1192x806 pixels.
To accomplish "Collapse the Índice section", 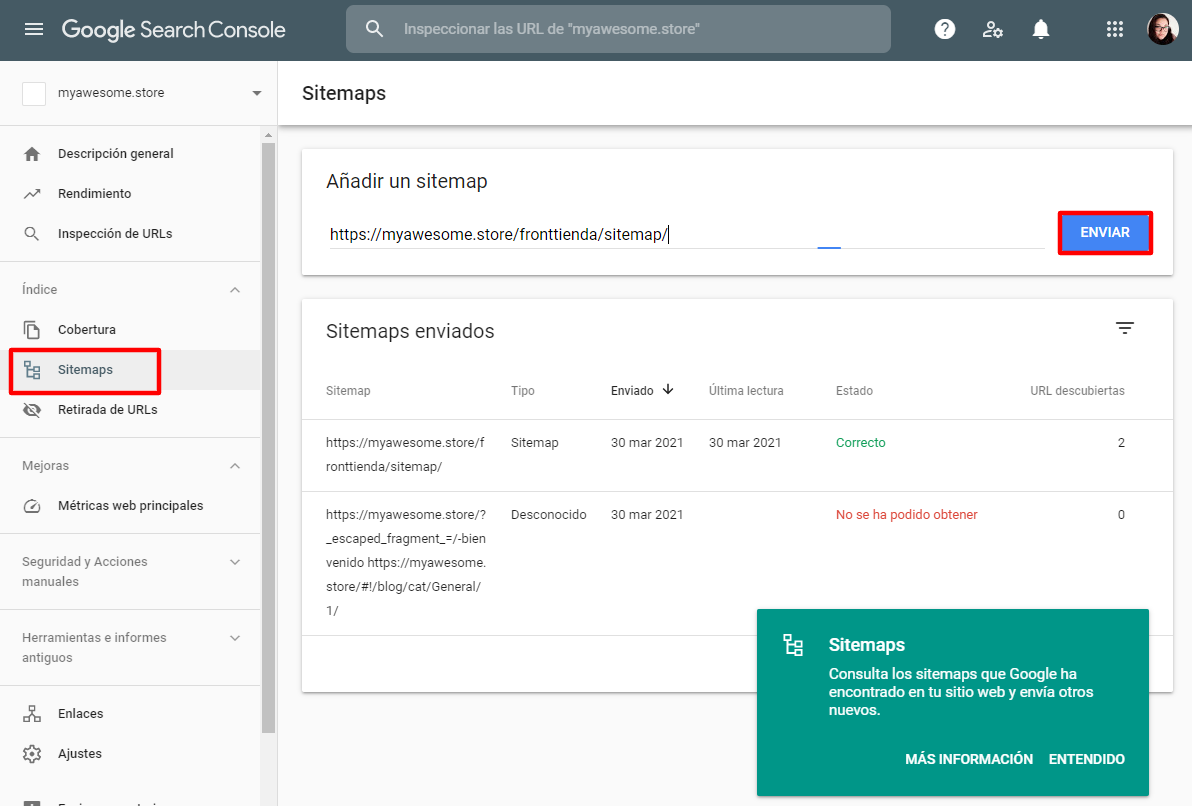I will tap(235, 290).
